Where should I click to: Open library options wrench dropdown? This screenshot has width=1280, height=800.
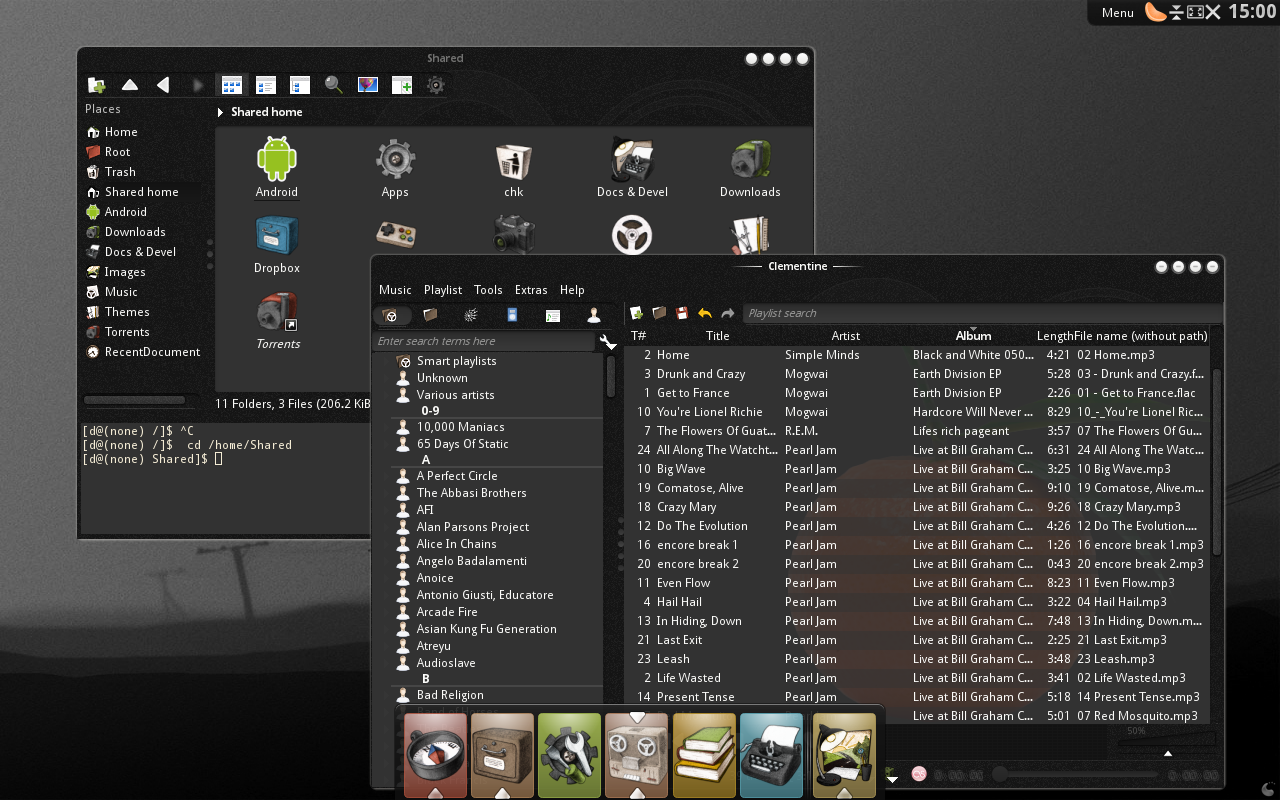[x=608, y=342]
